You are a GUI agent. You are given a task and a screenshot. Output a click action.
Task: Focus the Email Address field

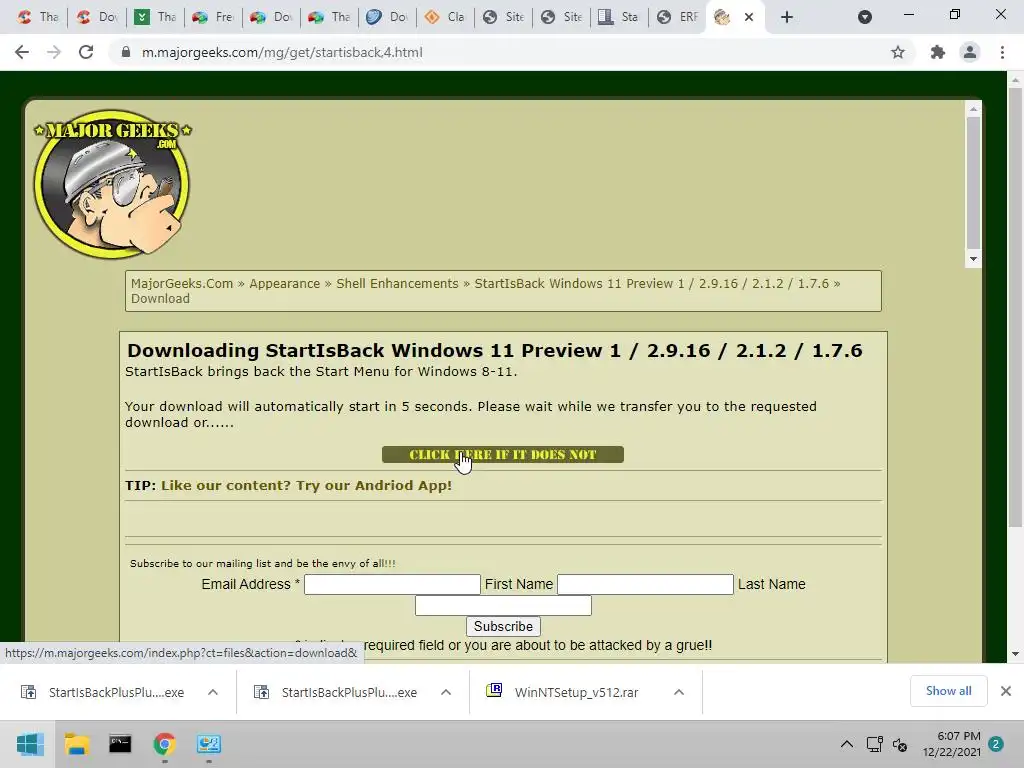(x=392, y=584)
